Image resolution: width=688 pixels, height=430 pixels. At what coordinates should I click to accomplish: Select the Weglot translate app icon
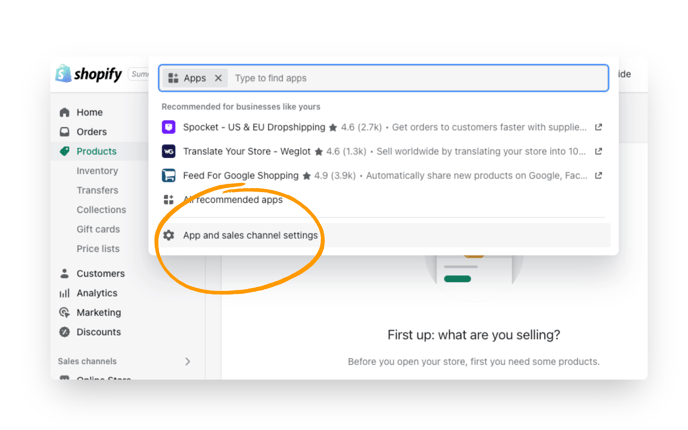pyautogui.click(x=169, y=151)
